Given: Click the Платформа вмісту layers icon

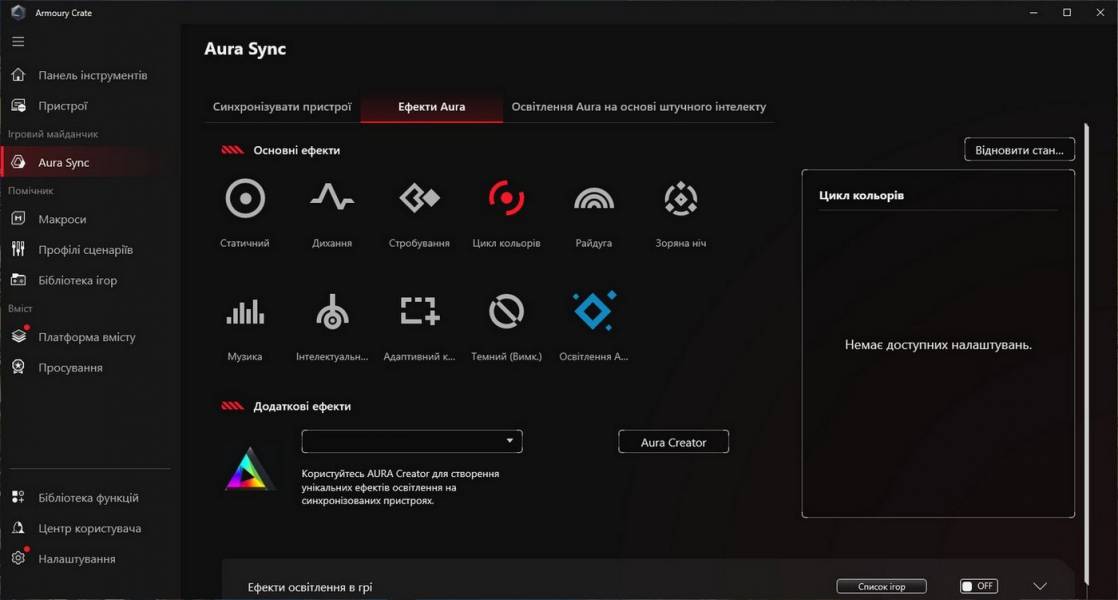Looking at the screenshot, I should [19, 336].
